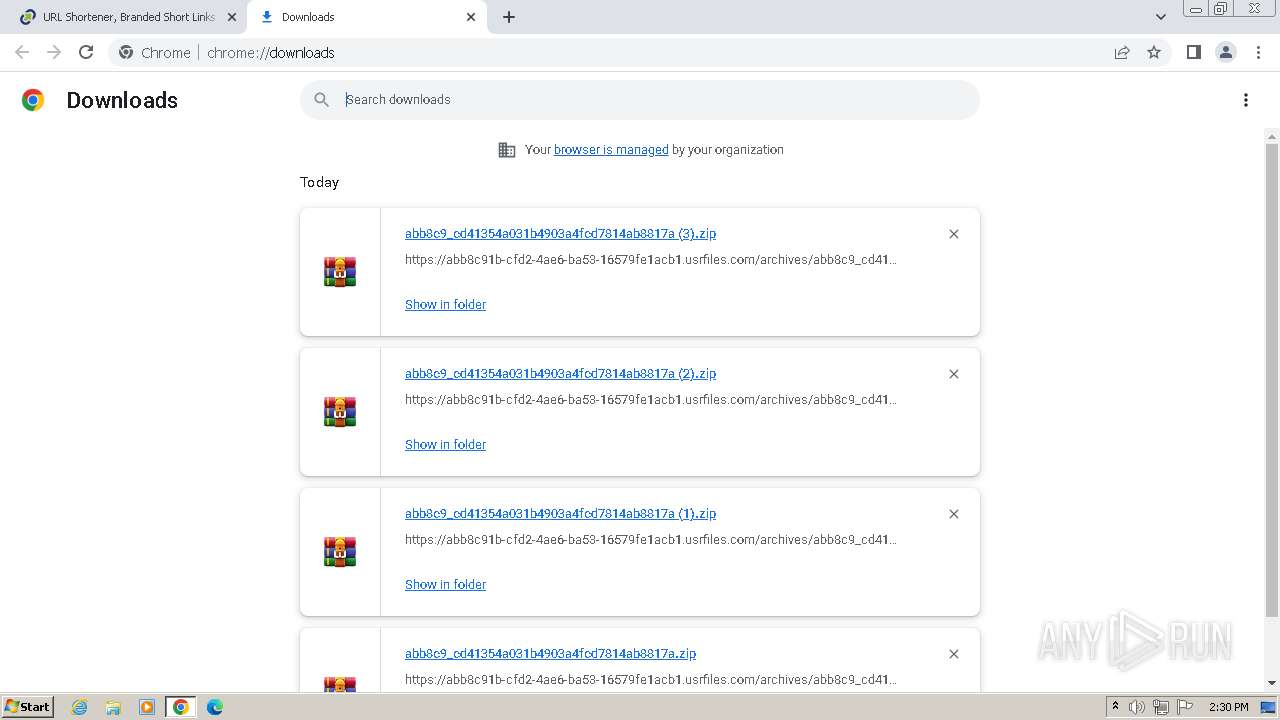Image resolution: width=1280 pixels, height=720 pixels.
Task: Click the Chrome logo beside Downloads title
Action: coord(33,100)
